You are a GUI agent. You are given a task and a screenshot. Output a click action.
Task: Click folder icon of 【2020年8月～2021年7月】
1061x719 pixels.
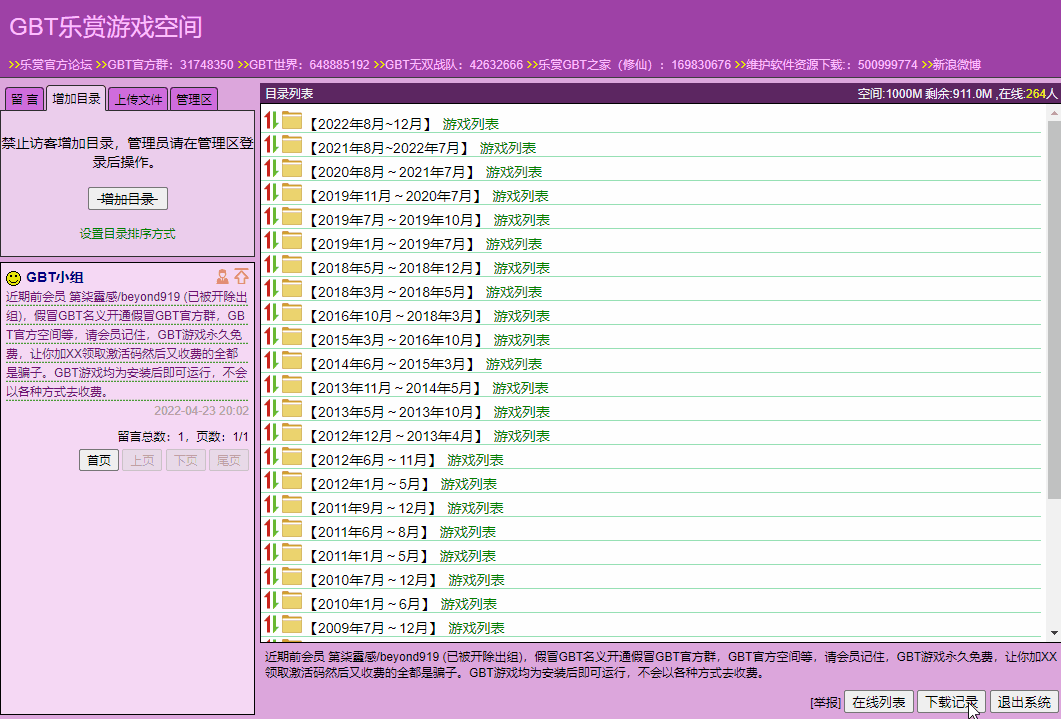(292, 168)
